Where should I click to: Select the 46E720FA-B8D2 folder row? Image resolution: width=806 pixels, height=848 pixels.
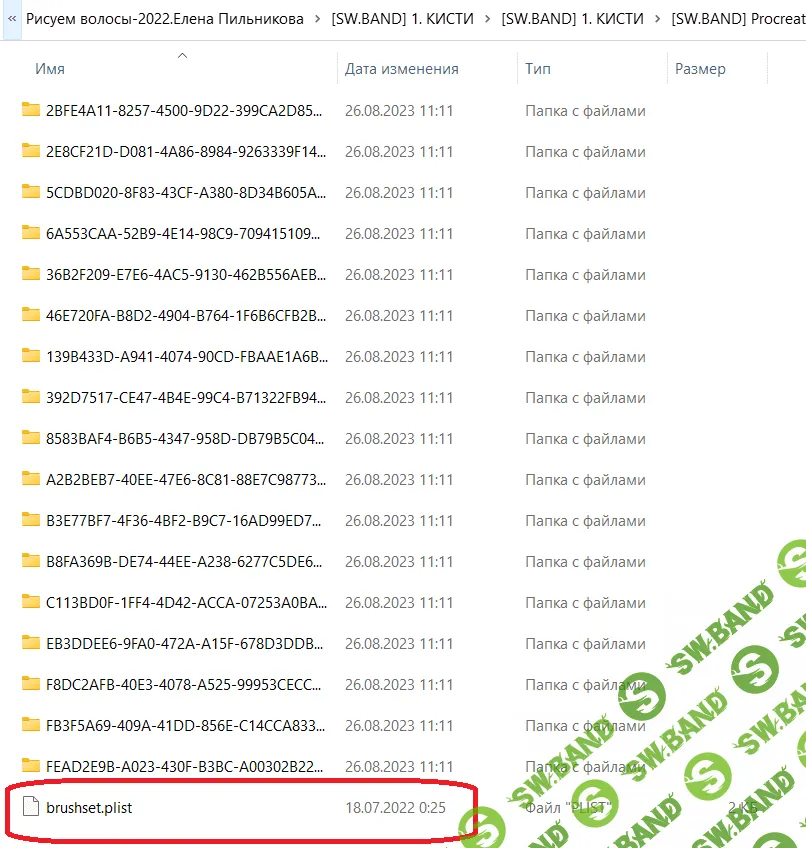point(186,315)
